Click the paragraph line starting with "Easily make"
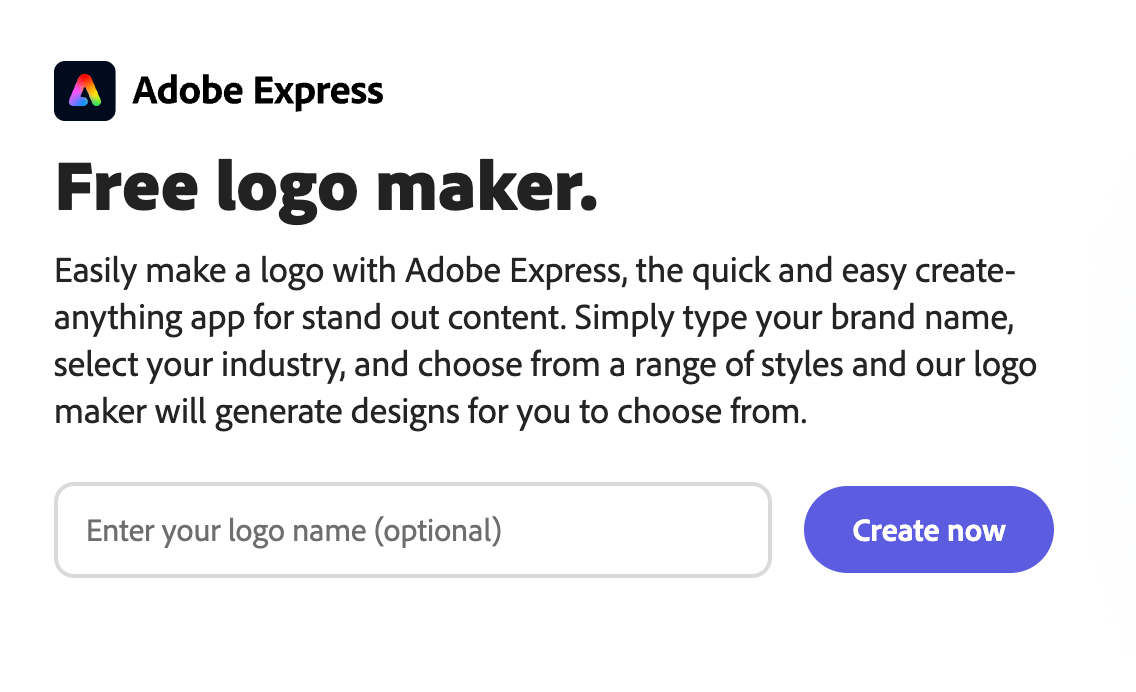 [535, 271]
